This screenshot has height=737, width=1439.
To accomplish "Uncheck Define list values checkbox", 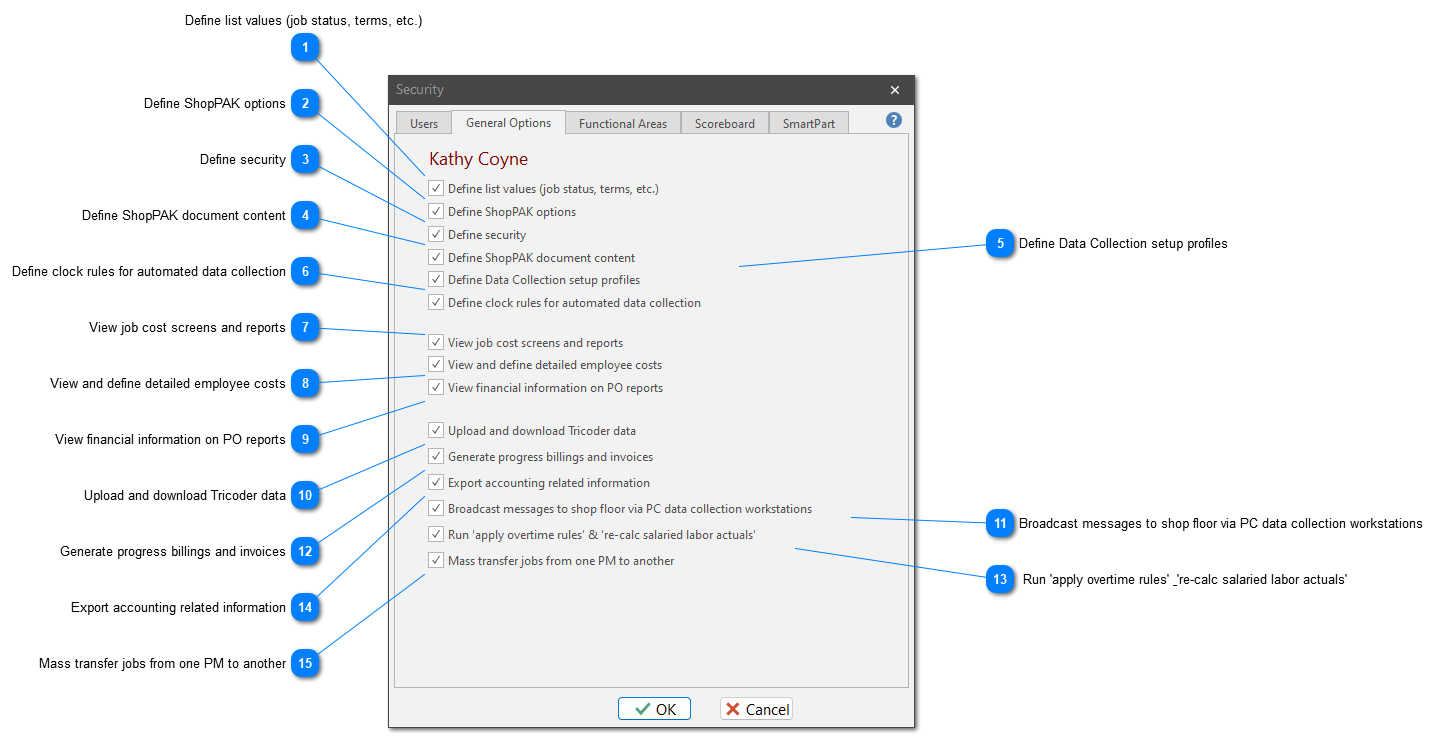I will [x=436, y=188].
